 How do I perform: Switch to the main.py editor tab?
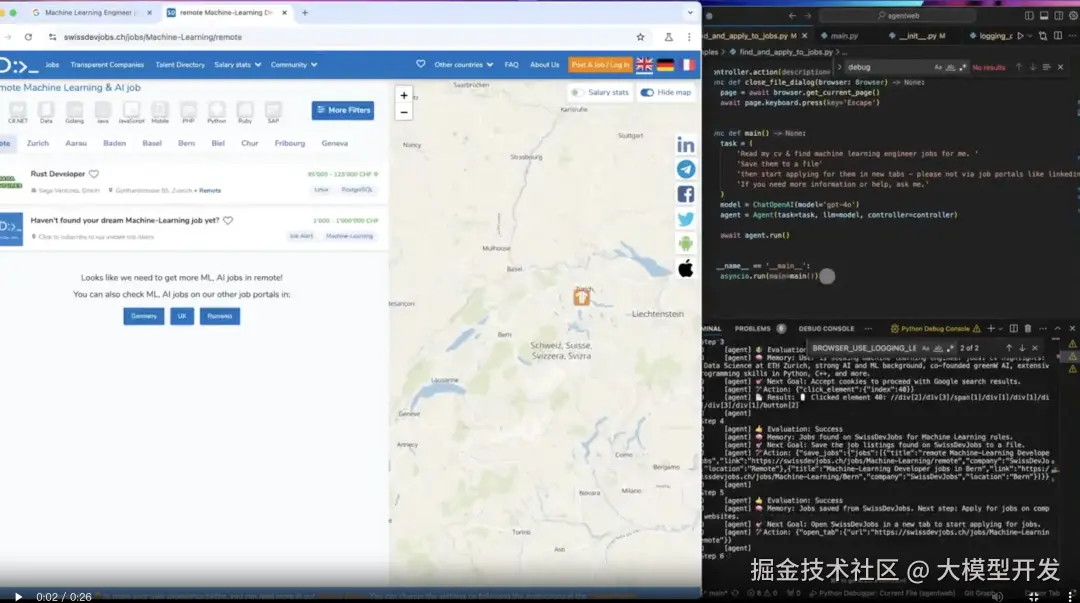[844, 36]
